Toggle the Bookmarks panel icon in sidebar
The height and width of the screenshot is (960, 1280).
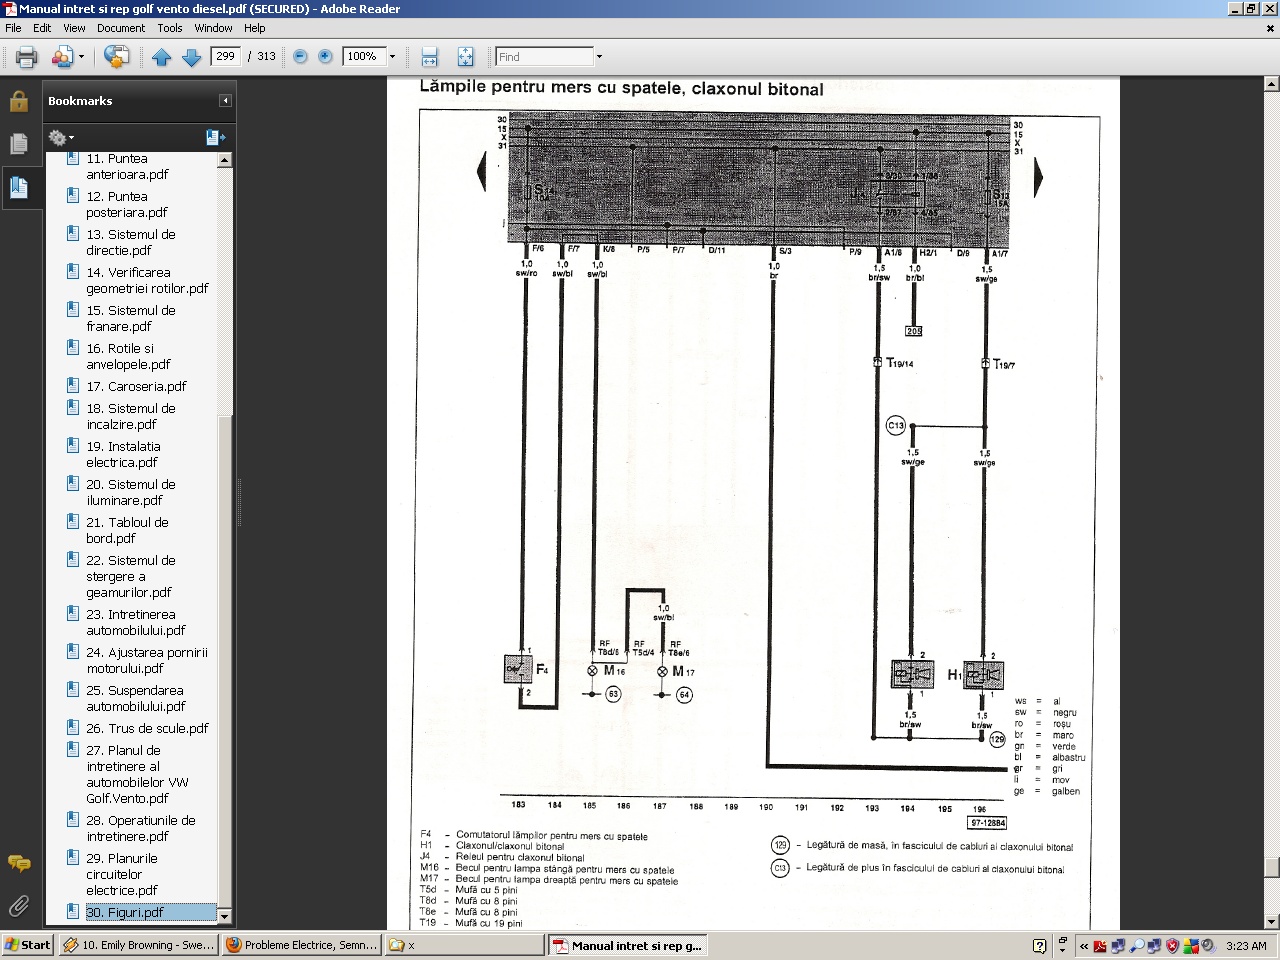tap(18, 187)
